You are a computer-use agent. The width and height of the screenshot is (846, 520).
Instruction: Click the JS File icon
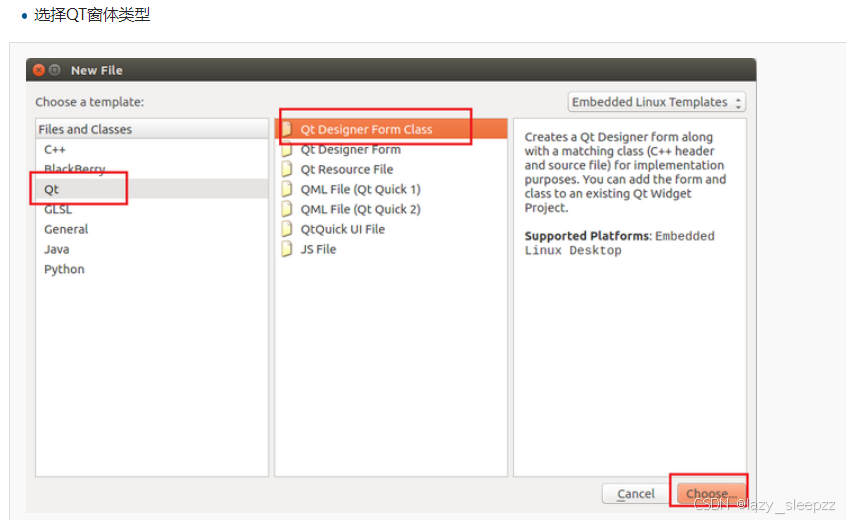[x=287, y=249]
